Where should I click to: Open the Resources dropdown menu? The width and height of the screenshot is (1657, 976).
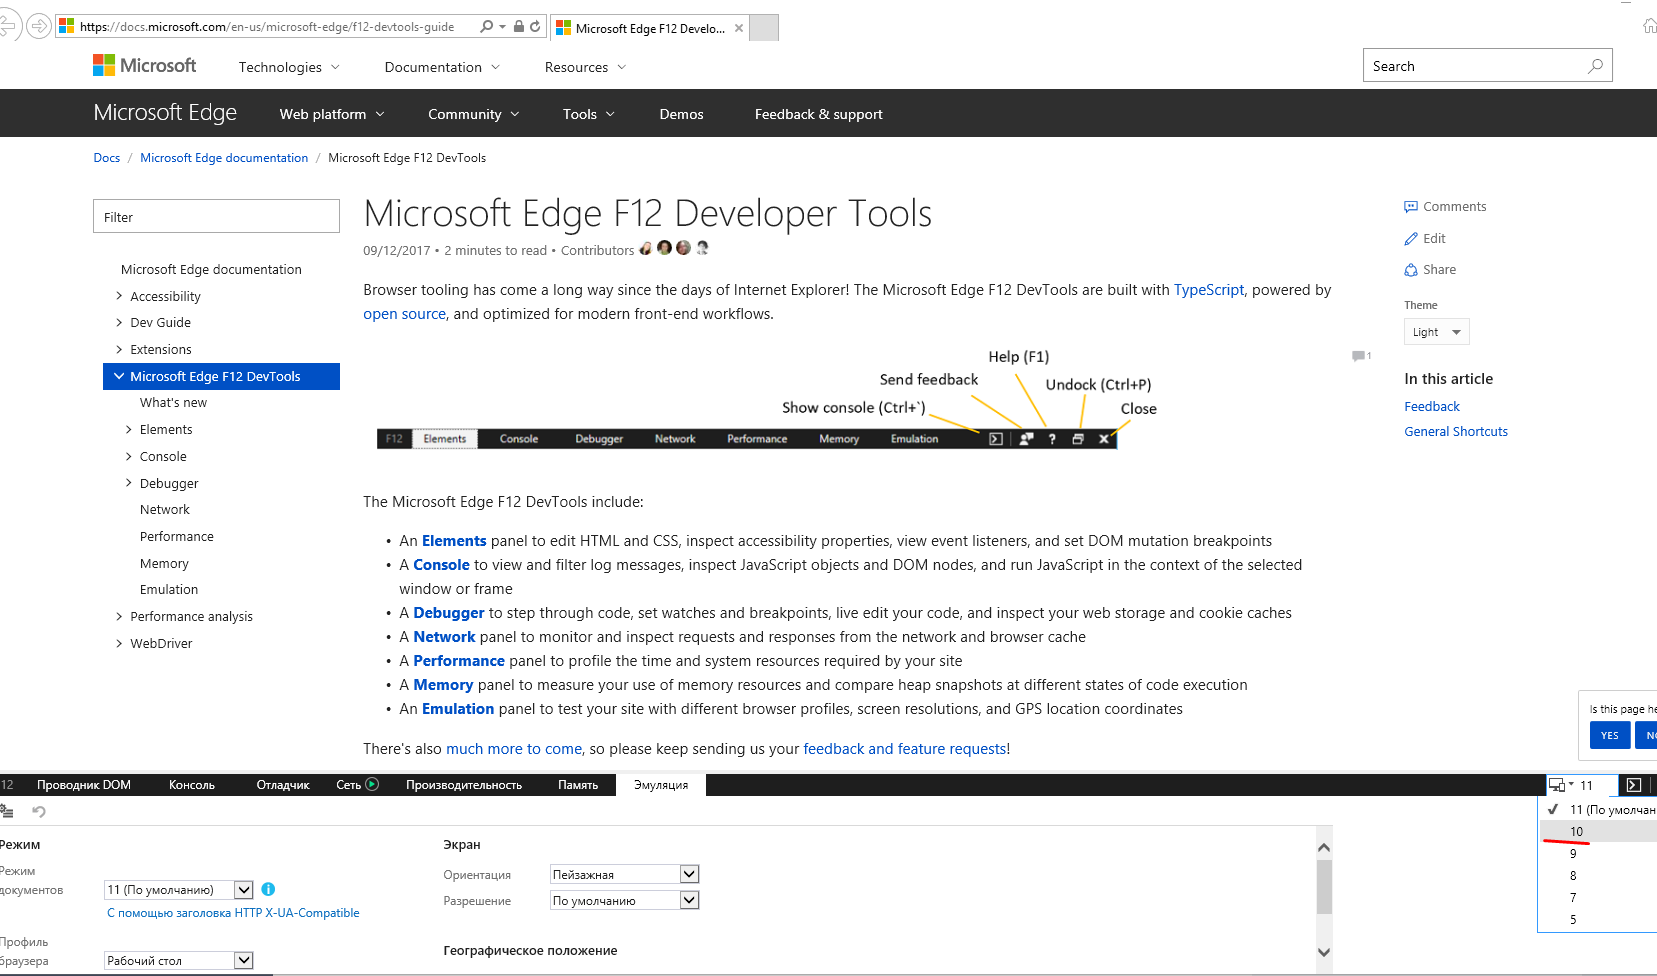585,67
